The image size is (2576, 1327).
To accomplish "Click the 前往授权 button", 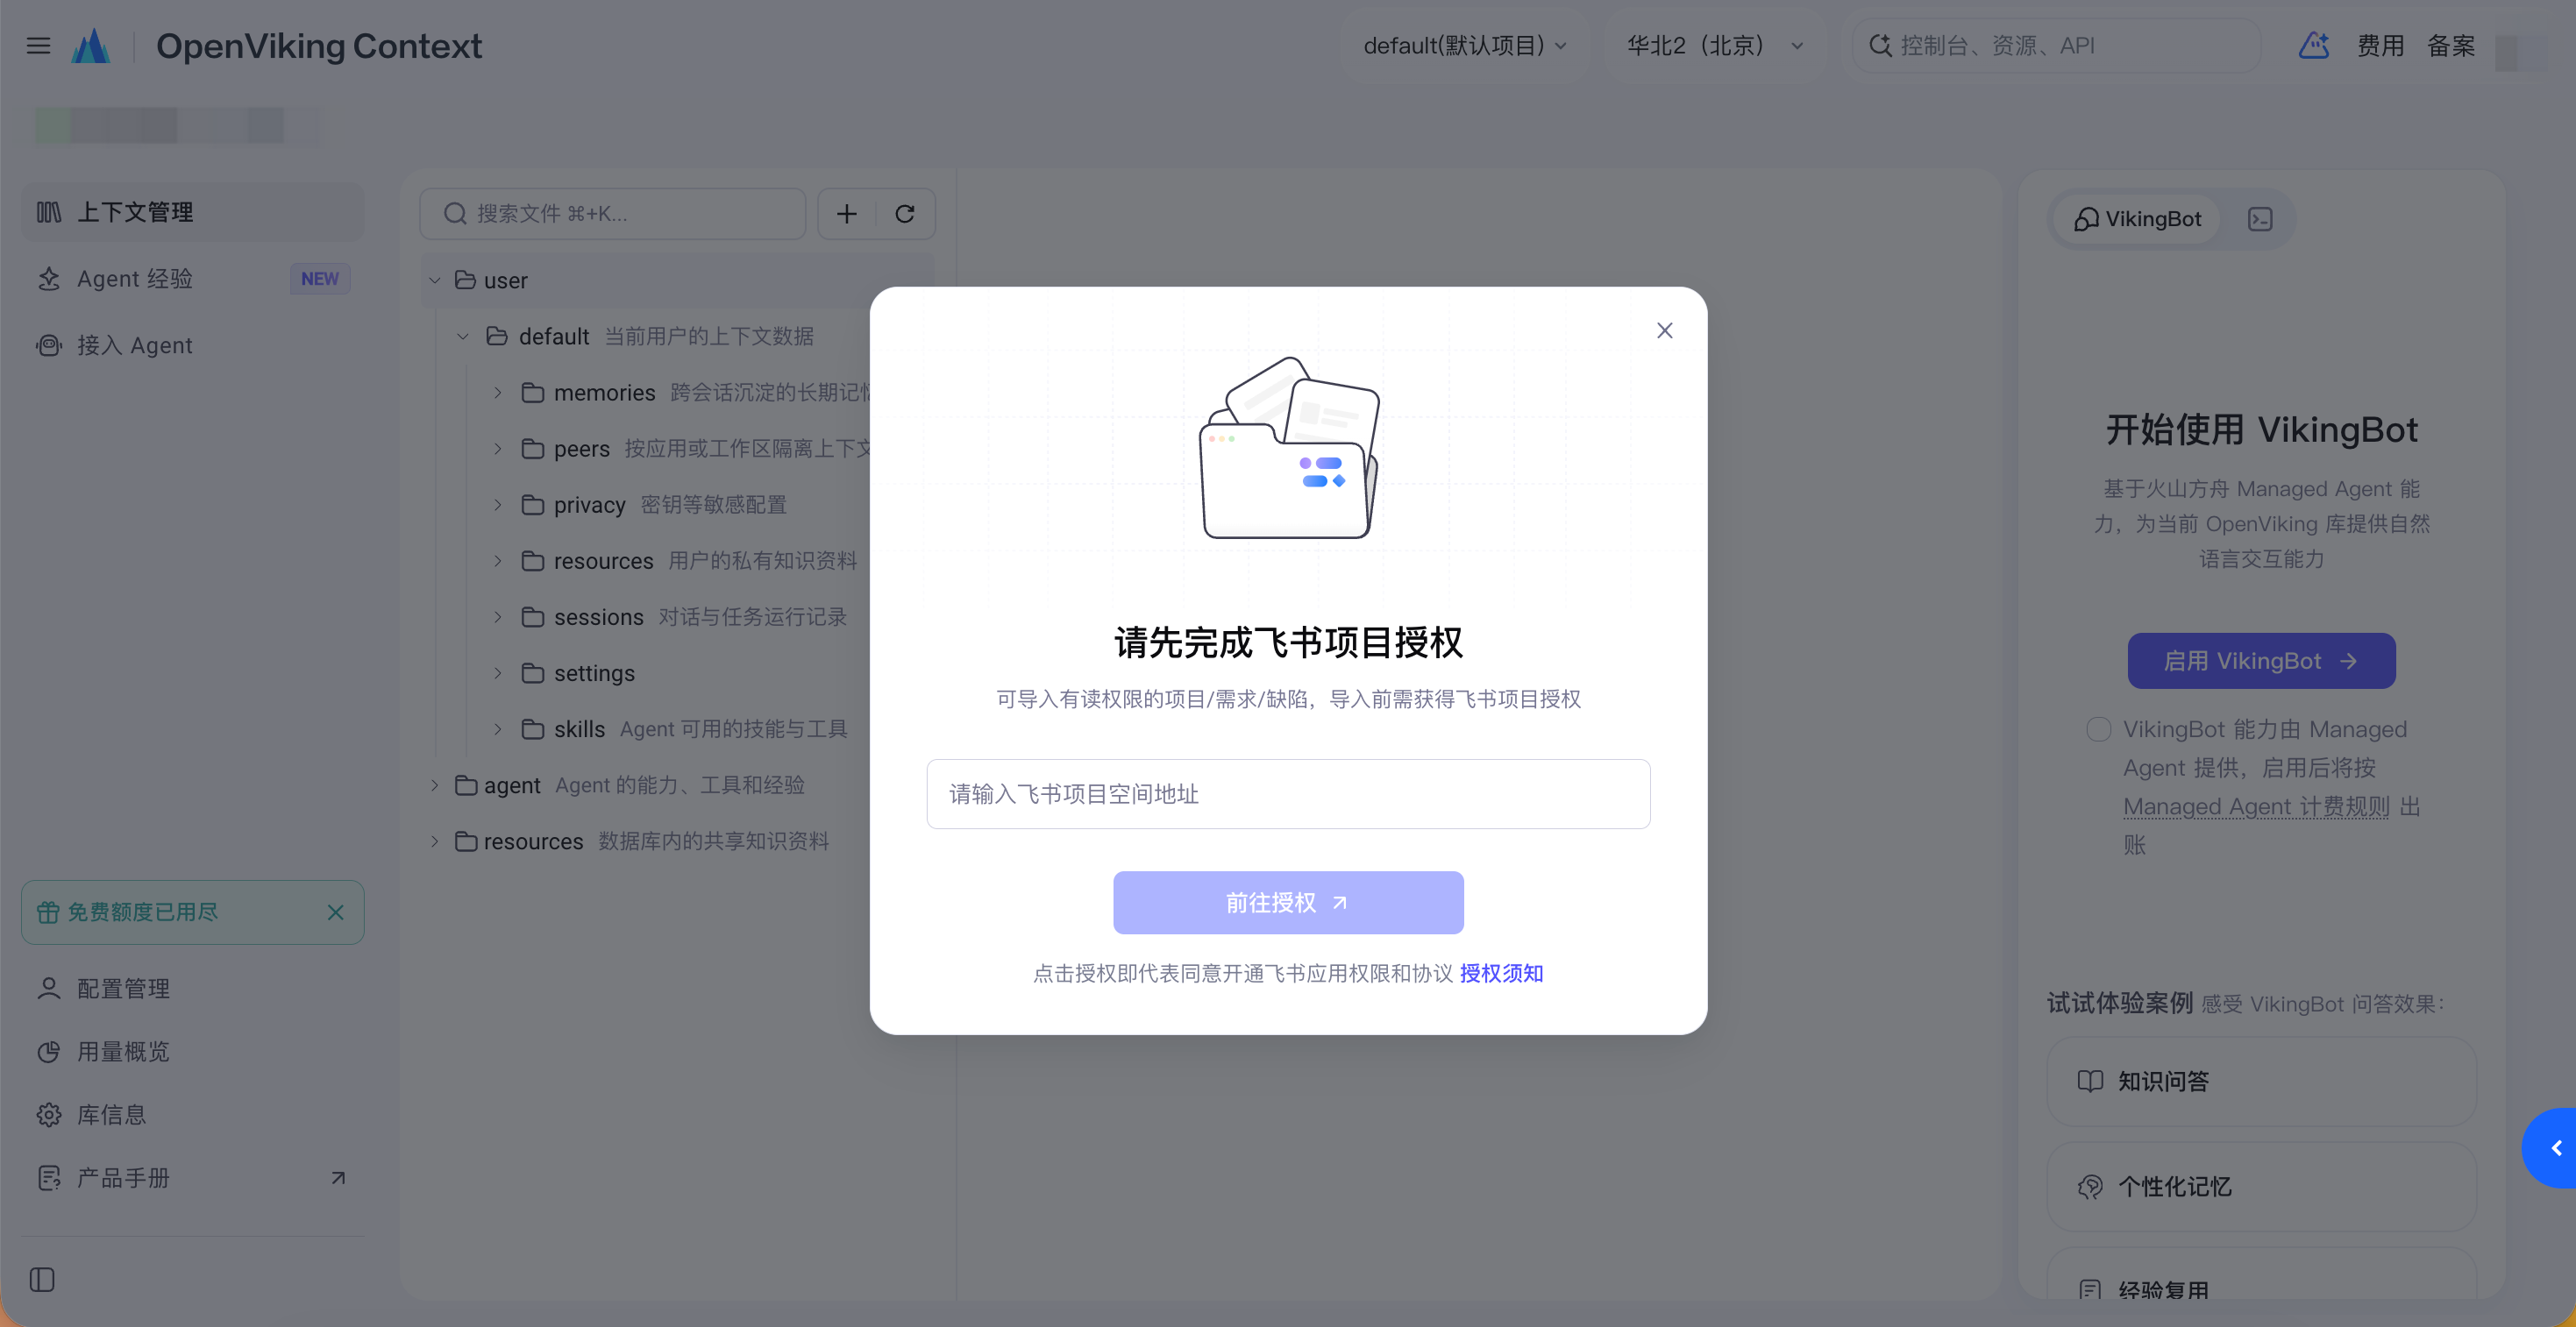I will 1288,903.
